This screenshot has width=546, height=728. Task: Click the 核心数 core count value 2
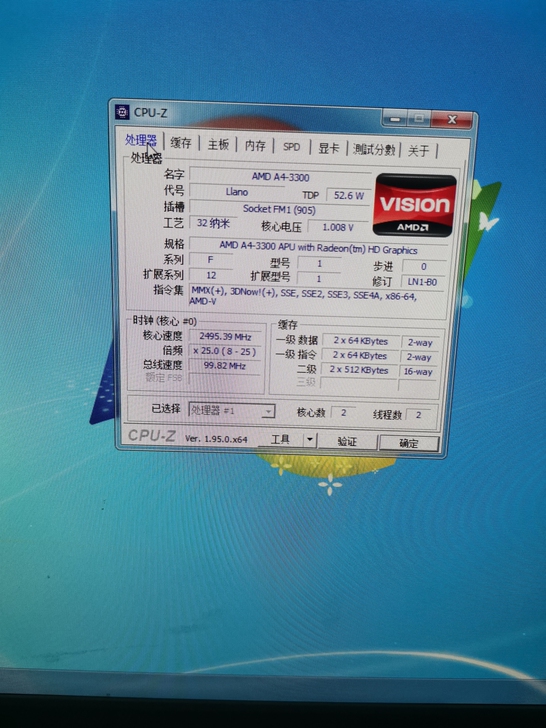click(x=344, y=413)
